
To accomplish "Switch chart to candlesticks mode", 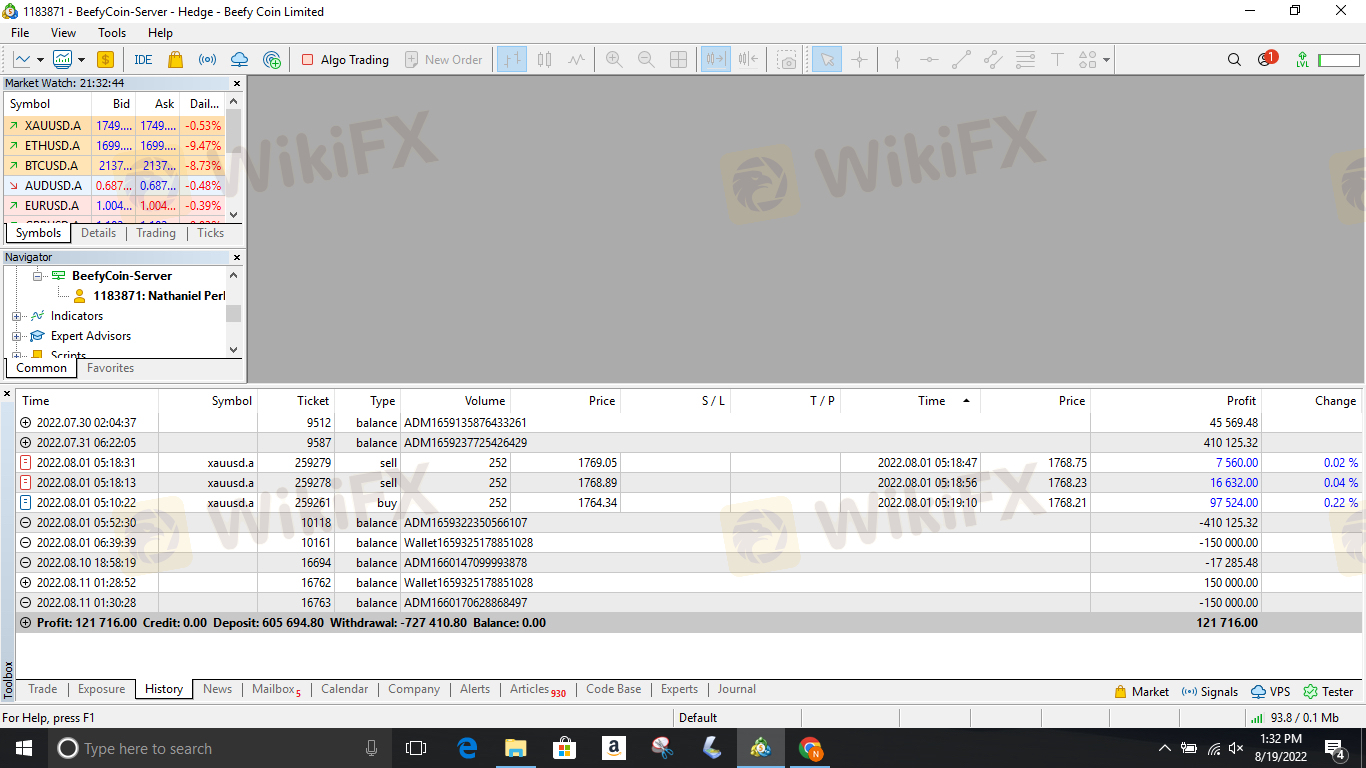I will coord(544,60).
